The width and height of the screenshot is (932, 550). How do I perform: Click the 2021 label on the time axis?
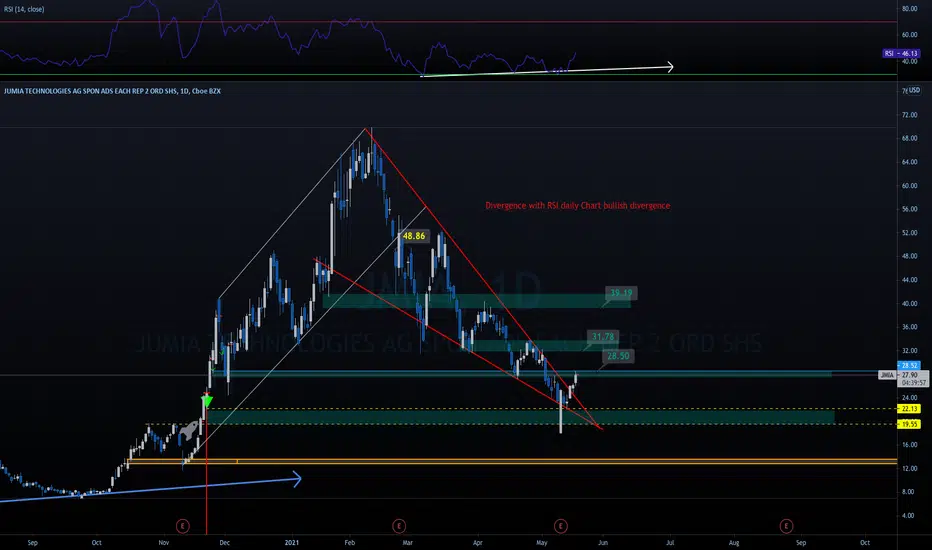tap(292, 542)
